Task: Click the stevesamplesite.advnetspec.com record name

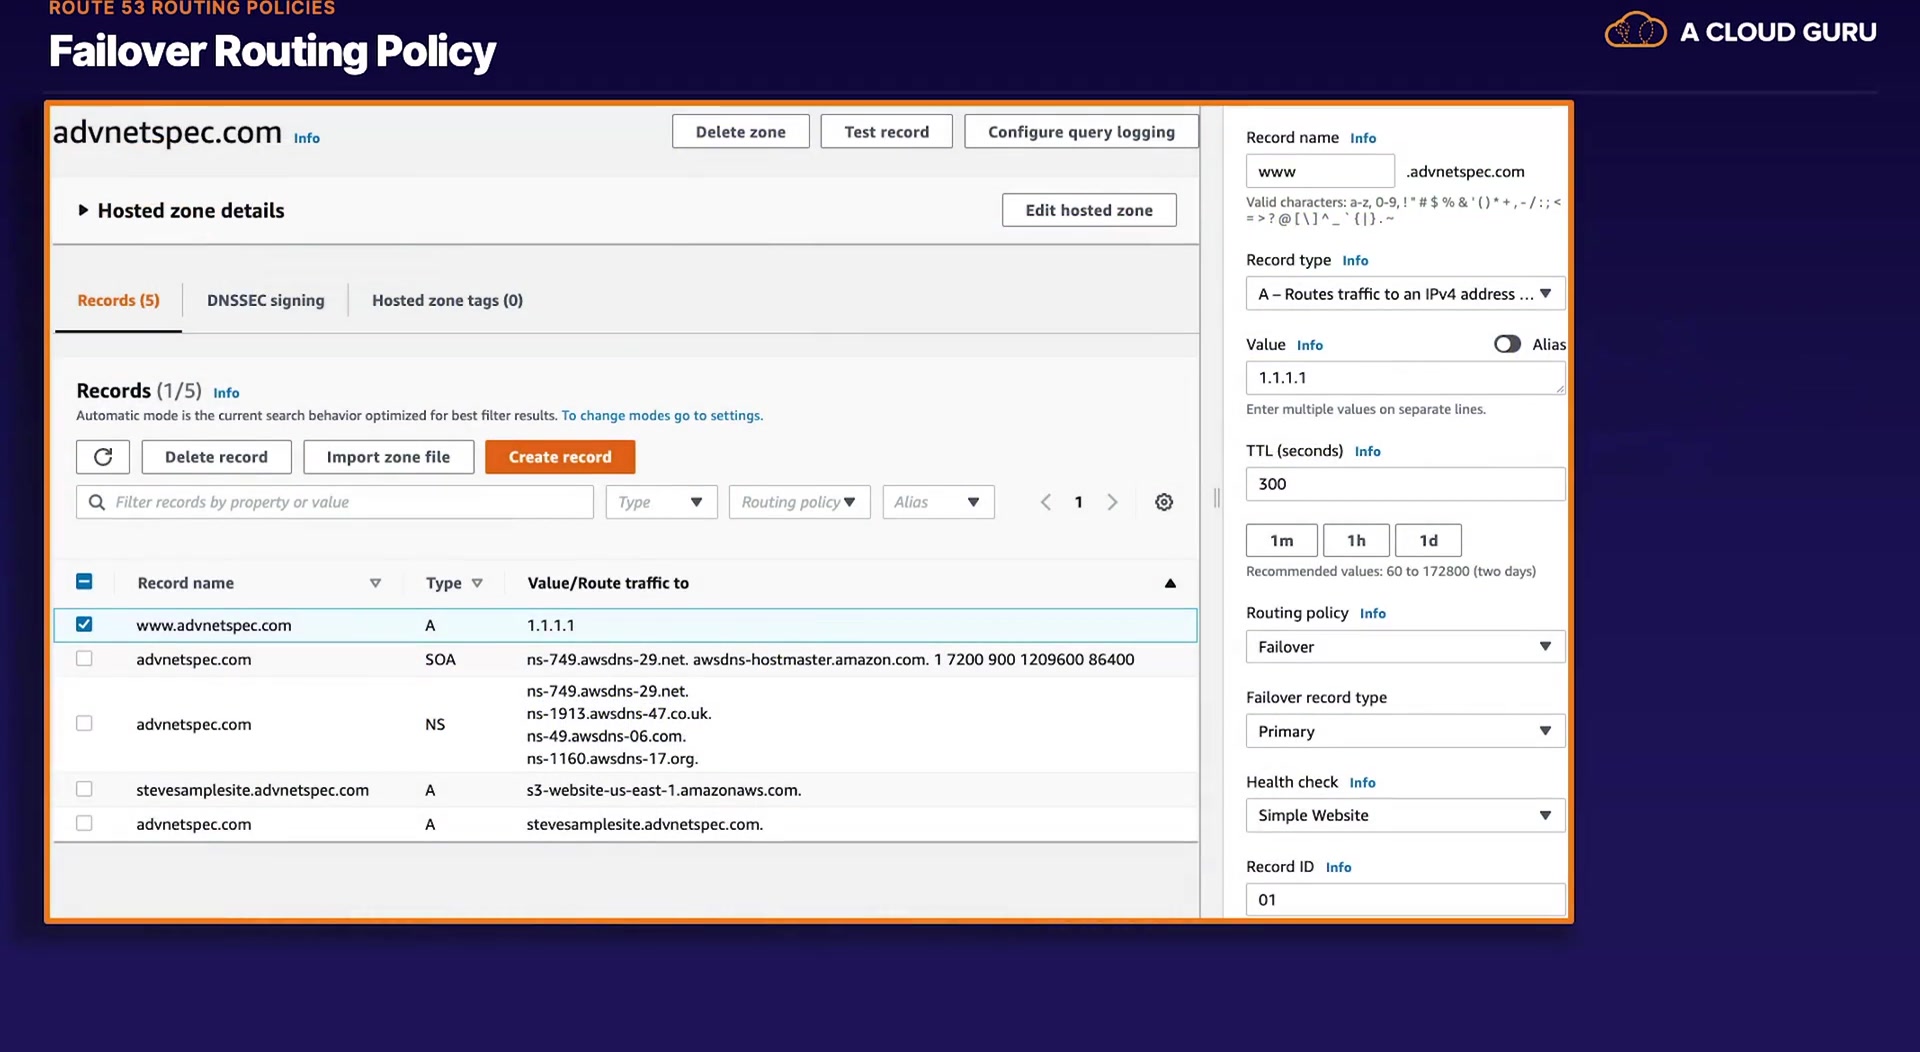Action: (252, 790)
